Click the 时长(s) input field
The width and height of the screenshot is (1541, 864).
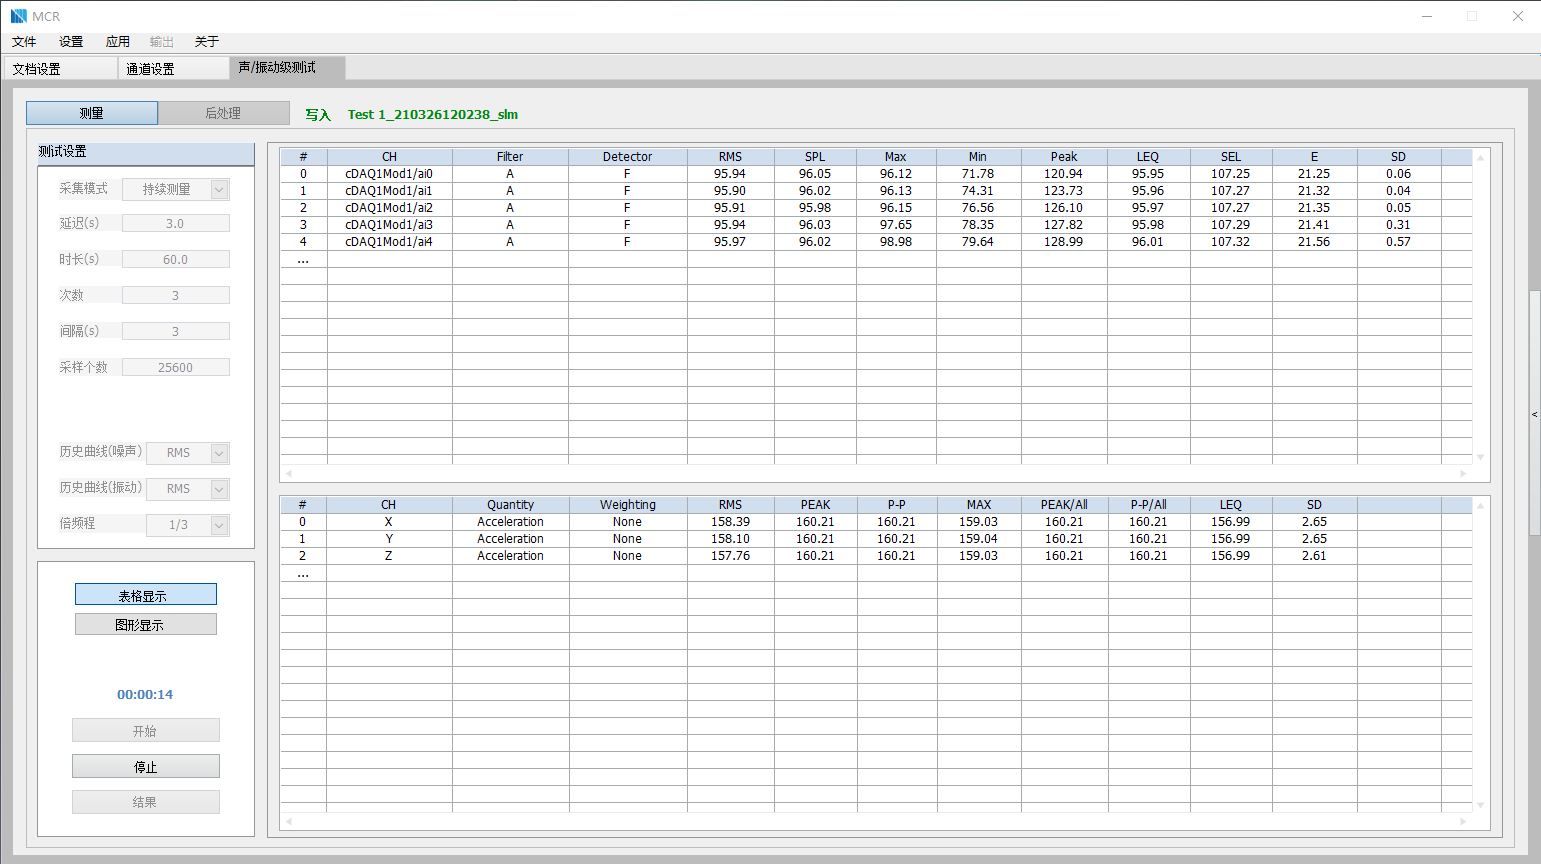click(x=176, y=259)
